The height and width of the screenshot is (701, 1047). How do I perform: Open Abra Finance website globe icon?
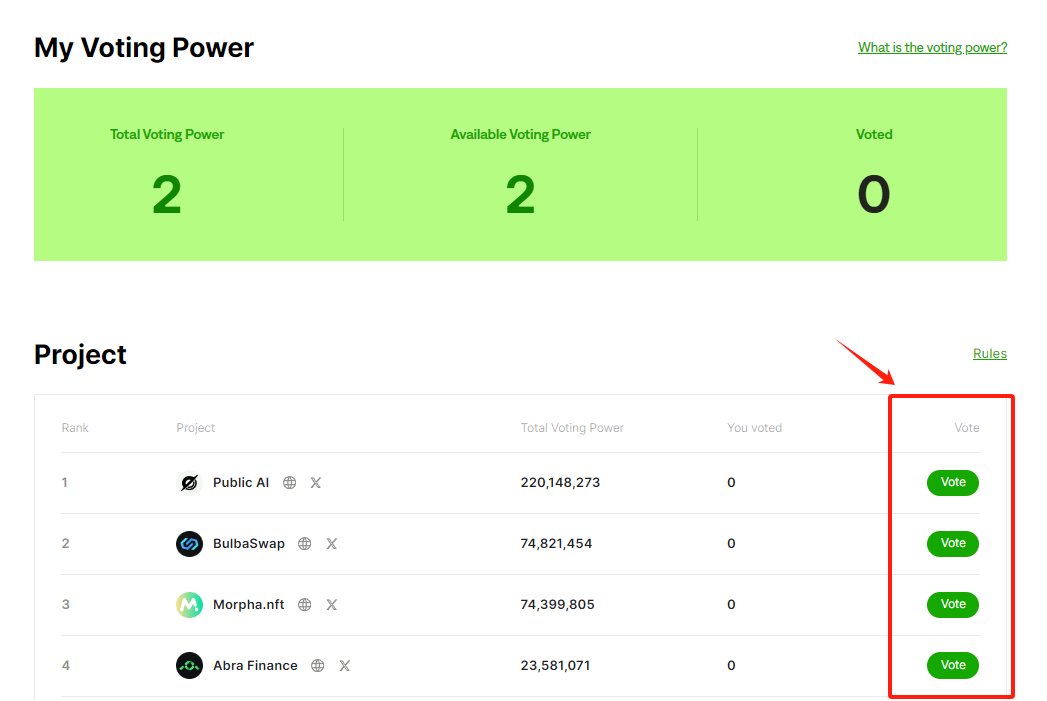coord(318,666)
